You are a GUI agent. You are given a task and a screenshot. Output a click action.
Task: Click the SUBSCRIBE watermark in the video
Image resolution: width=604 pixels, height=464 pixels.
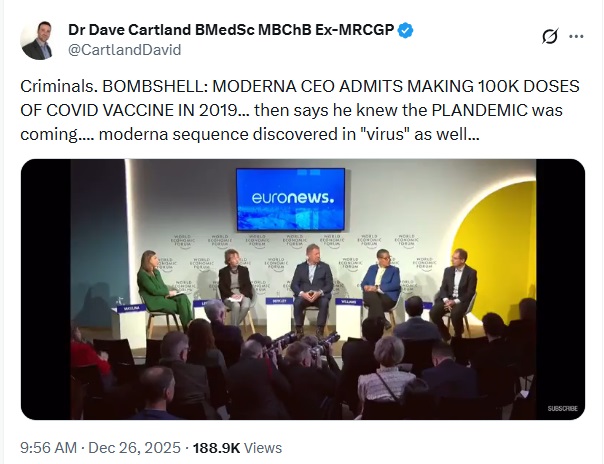tap(562, 408)
